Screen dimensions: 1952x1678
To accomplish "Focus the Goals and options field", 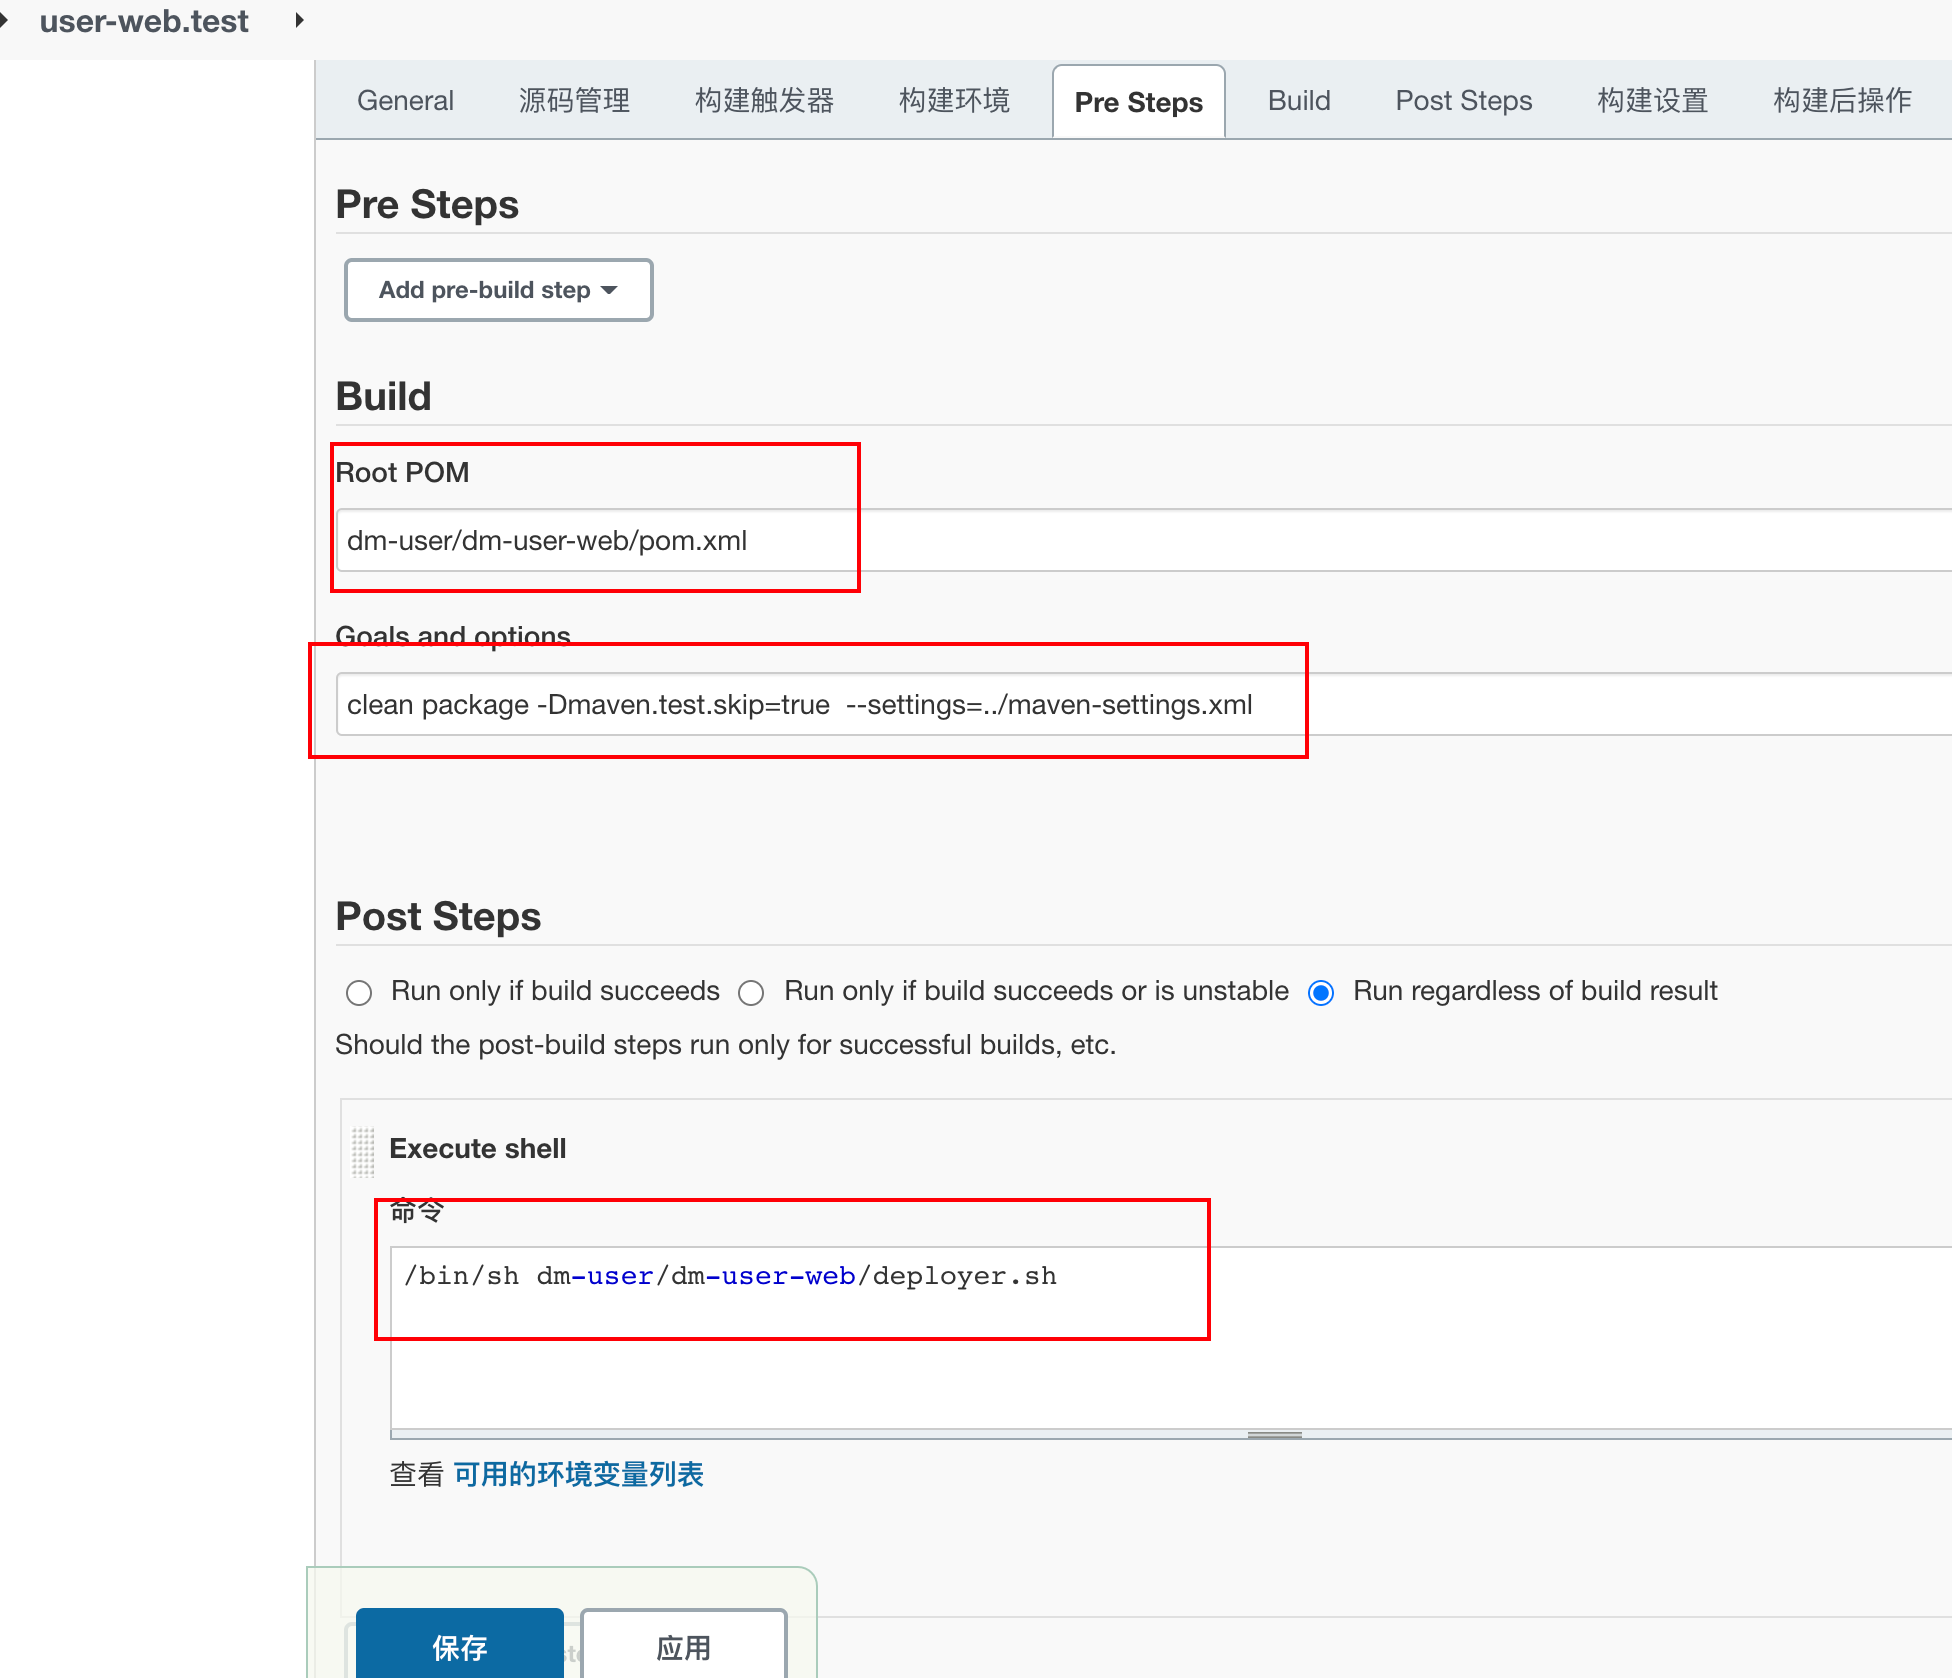I will 1143,705.
